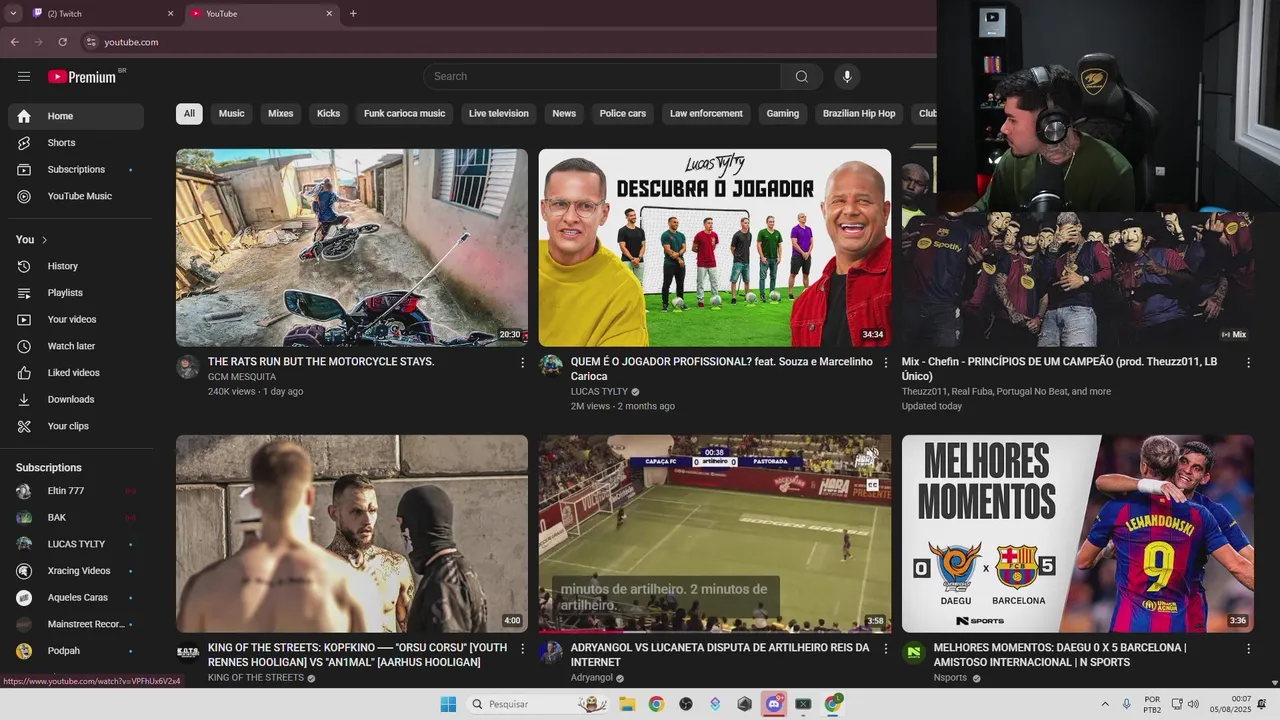Open Home in sidebar
The image size is (1280, 720).
click(76, 116)
